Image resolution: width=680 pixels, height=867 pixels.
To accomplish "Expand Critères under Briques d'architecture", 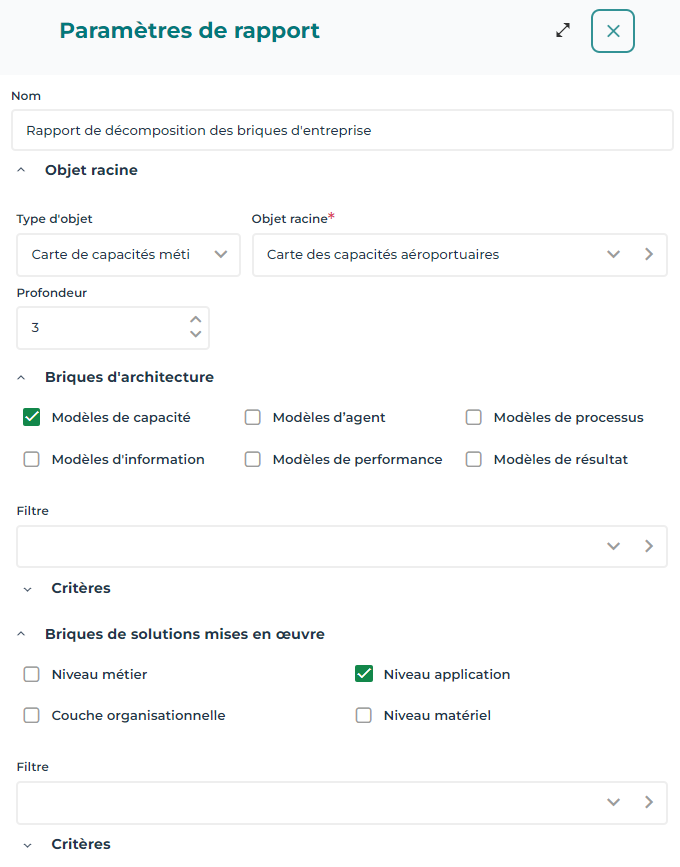I will 27,589.
